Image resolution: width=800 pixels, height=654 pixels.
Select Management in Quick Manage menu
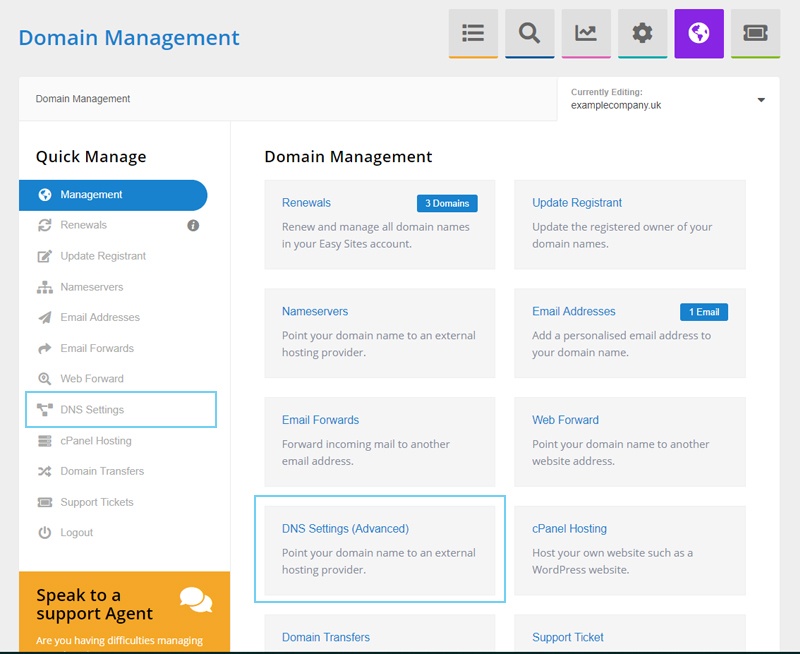(113, 195)
